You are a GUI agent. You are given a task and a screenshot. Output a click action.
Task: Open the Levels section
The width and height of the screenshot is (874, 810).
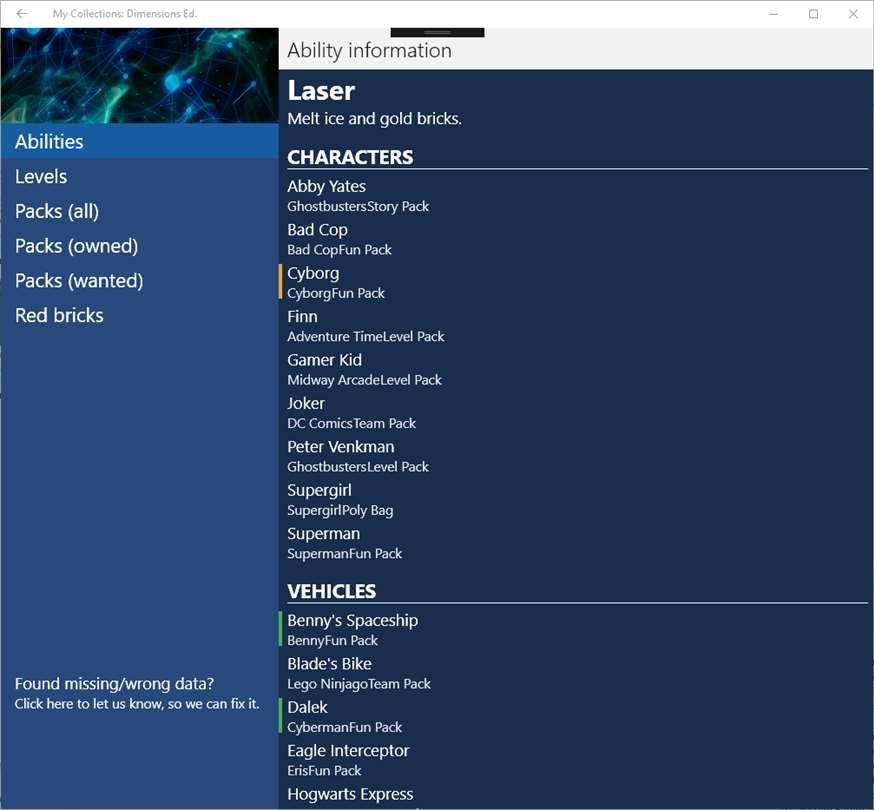(x=139, y=176)
